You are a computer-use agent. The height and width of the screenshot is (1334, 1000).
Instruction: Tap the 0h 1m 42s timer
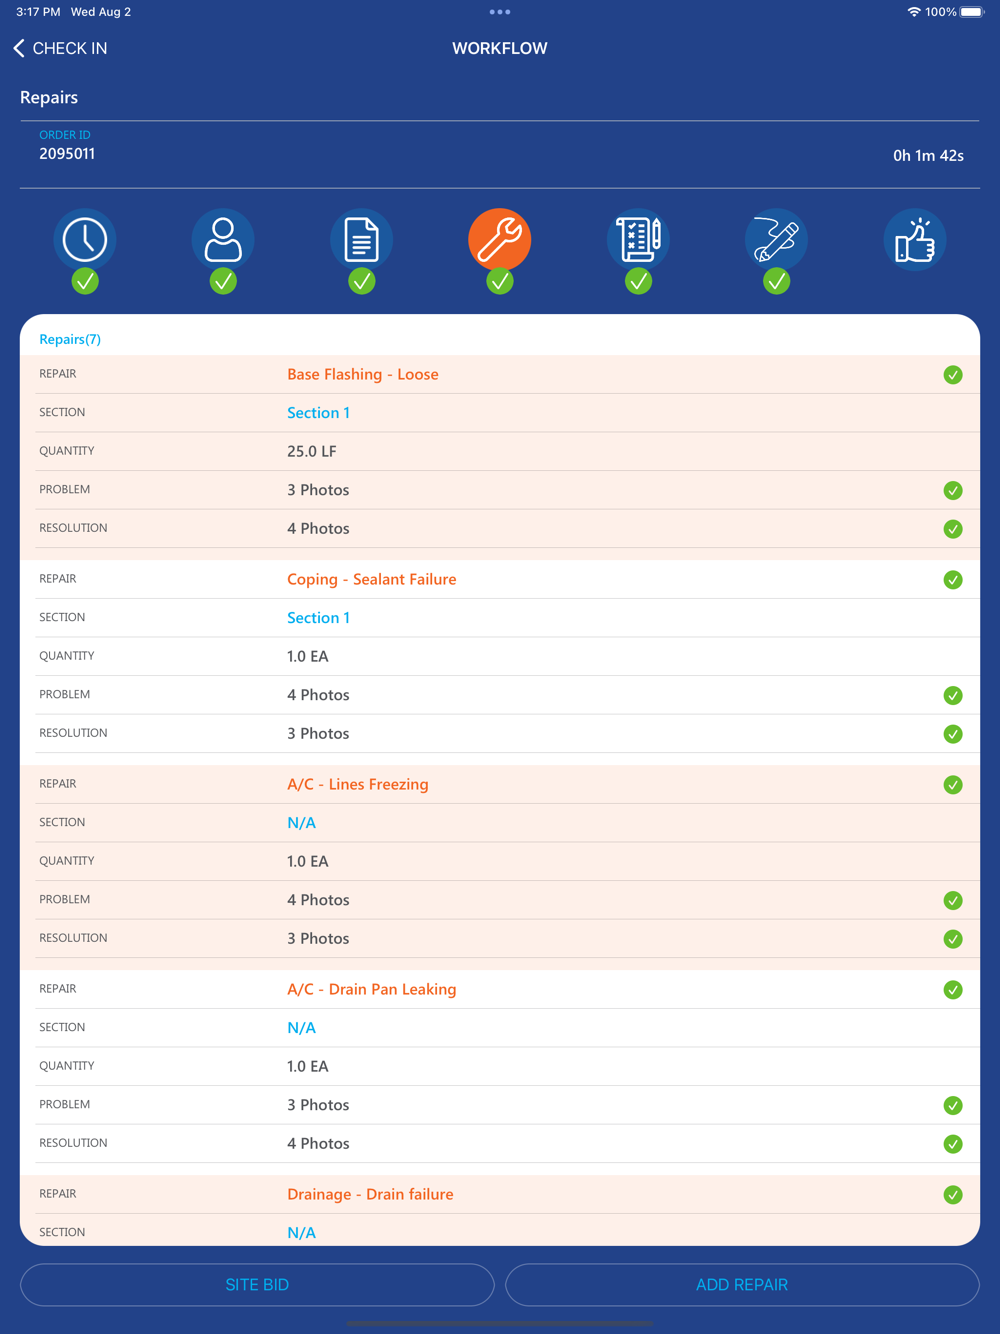(x=928, y=156)
